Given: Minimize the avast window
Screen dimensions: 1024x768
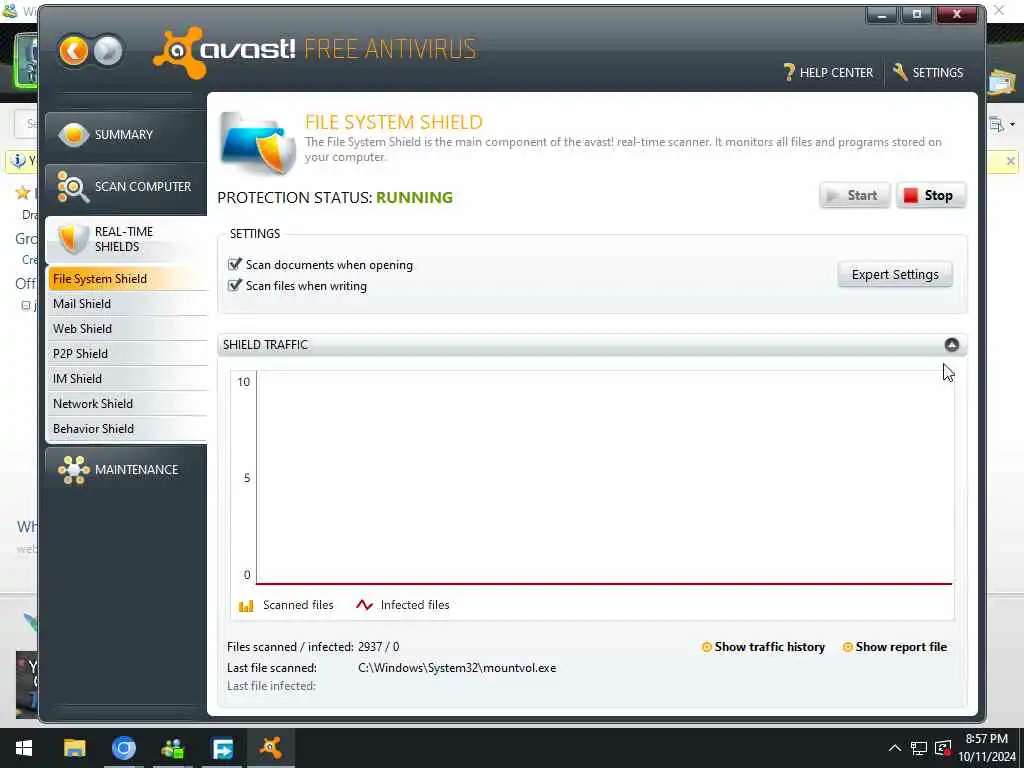Looking at the screenshot, I should pos(882,14).
